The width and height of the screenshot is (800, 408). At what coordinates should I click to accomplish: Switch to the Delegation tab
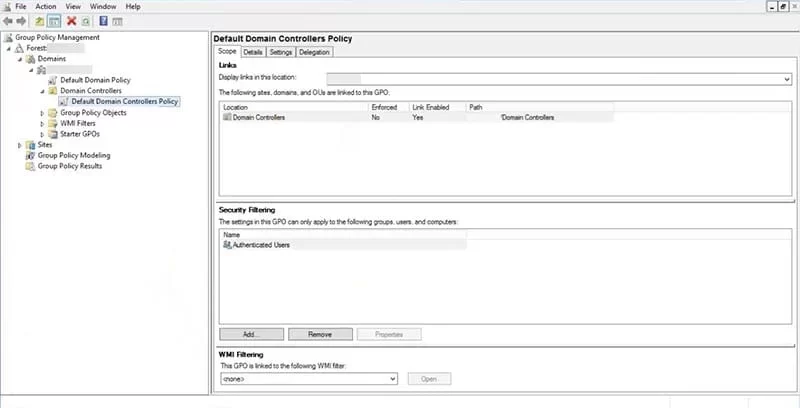tap(314, 52)
